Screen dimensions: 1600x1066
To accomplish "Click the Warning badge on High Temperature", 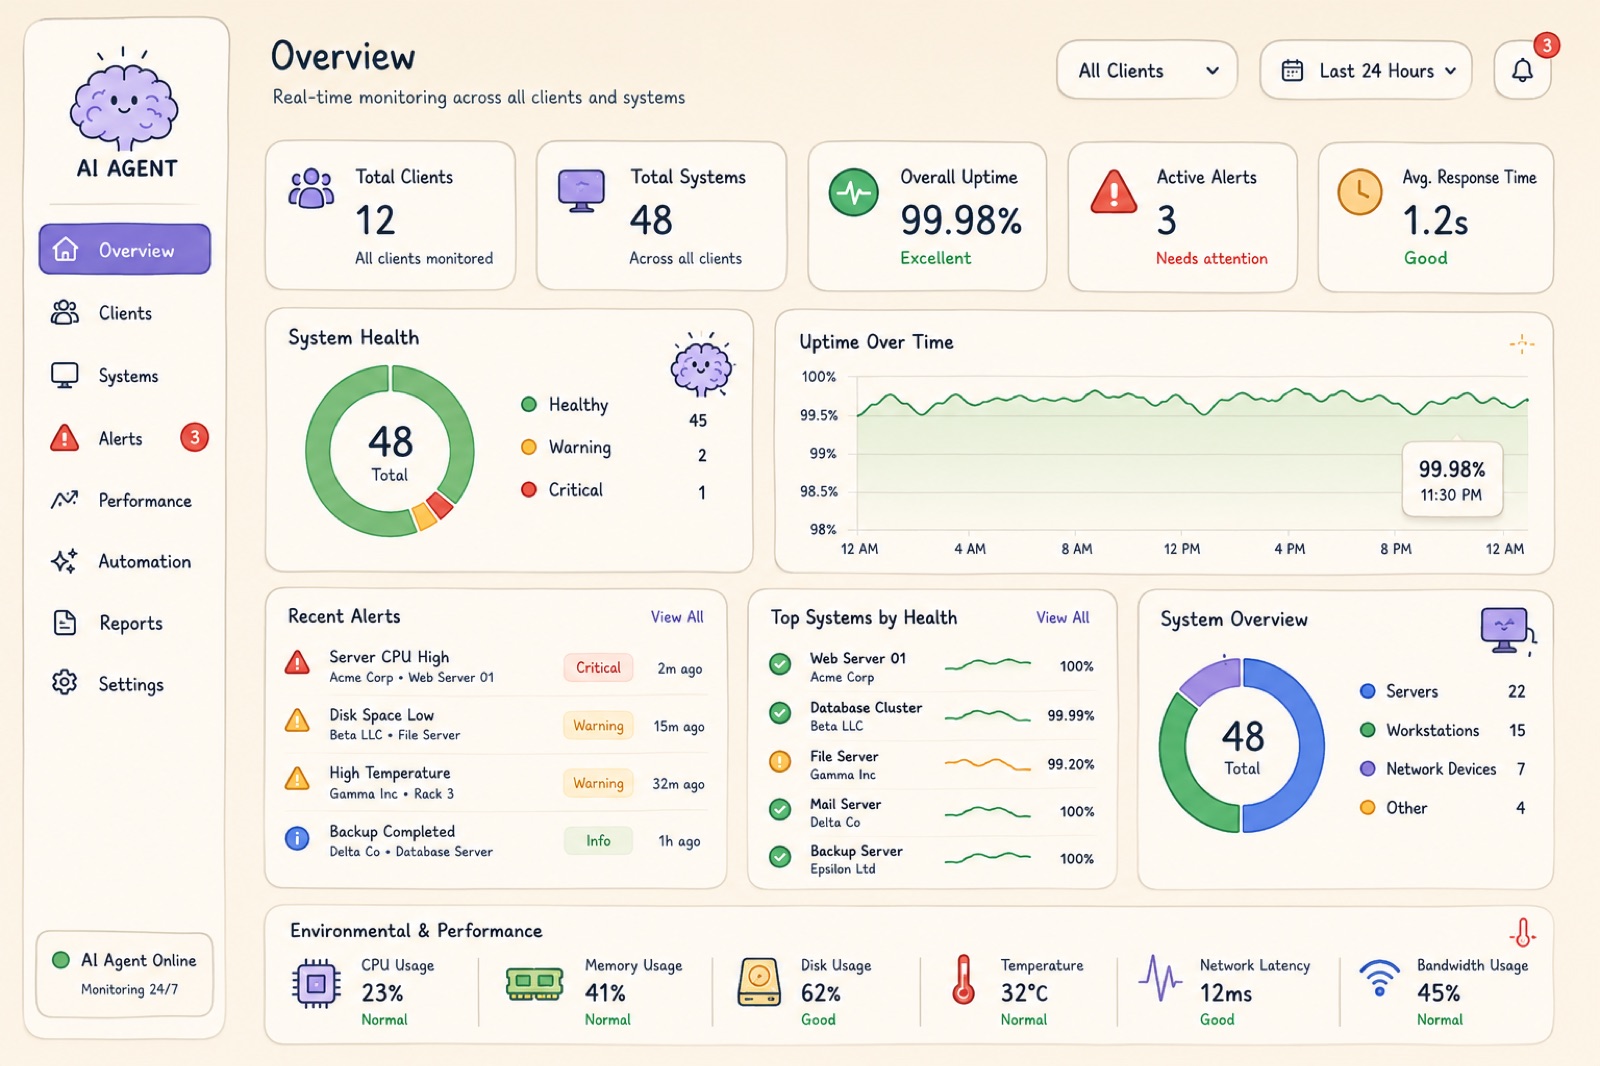I will [598, 784].
